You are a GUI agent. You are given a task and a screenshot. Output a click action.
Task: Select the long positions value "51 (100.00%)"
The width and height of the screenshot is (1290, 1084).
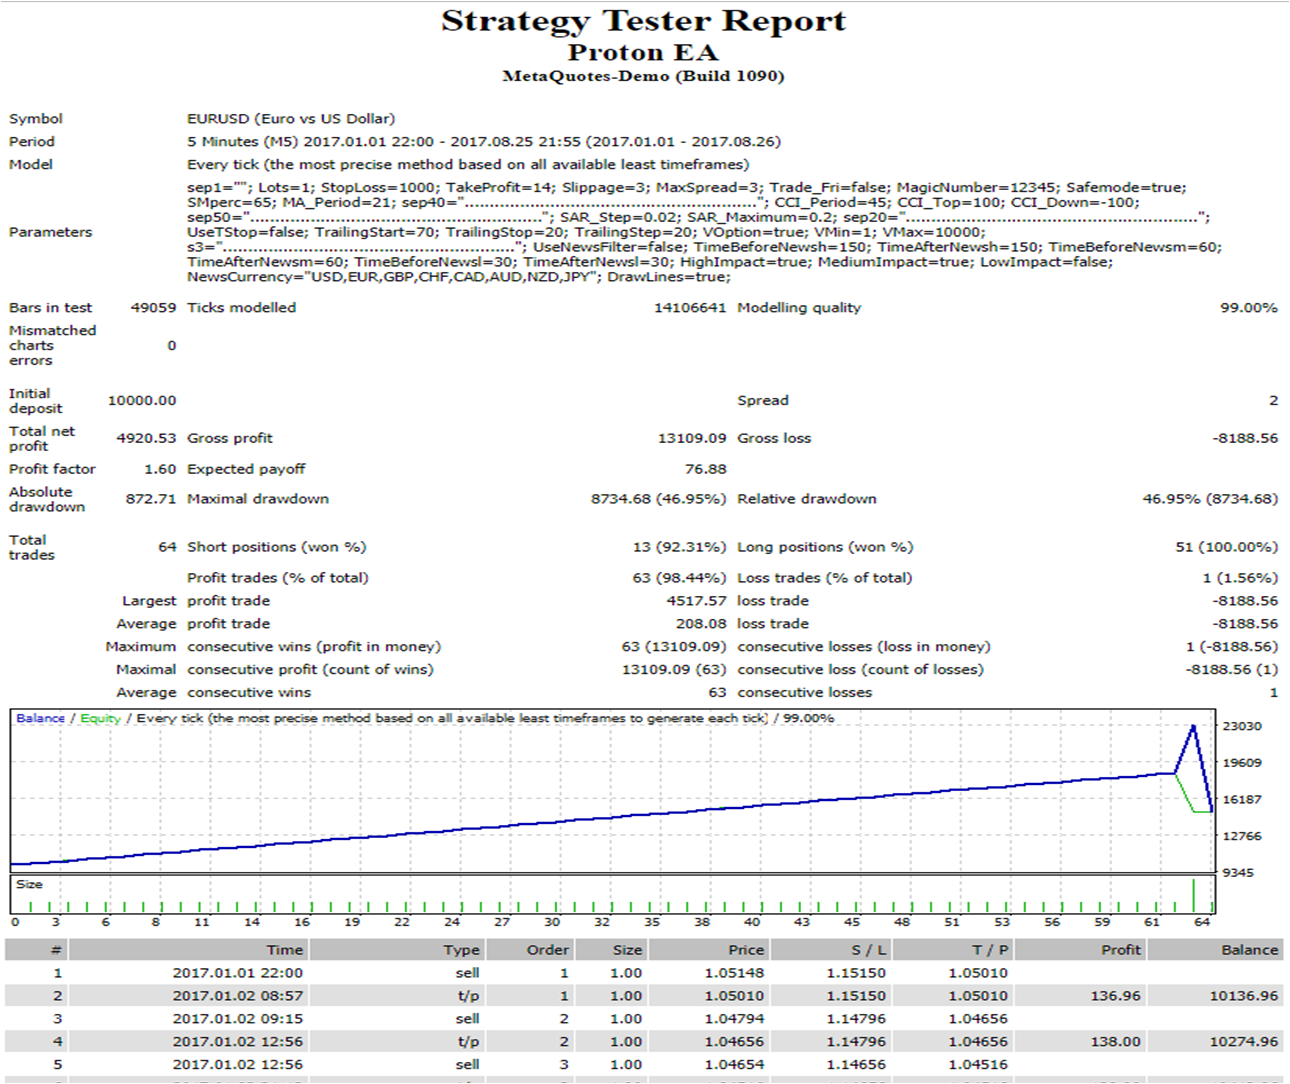click(x=1227, y=548)
